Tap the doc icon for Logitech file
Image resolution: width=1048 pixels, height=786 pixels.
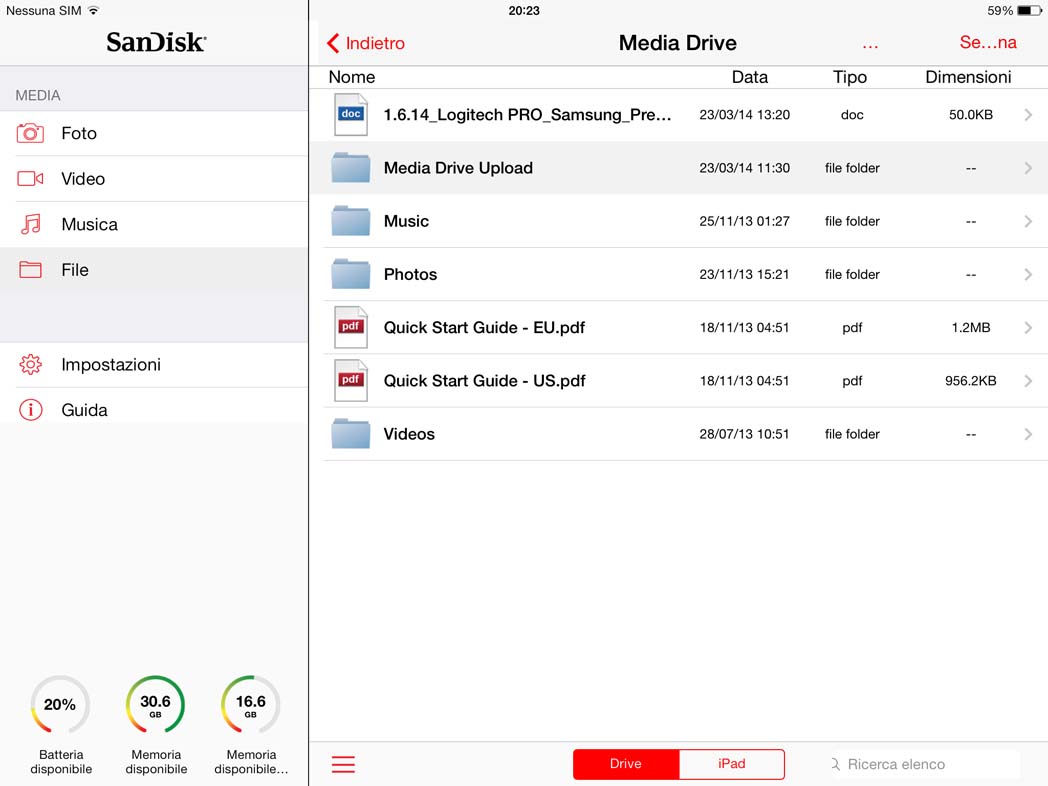pyautogui.click(x=351, y=115)
